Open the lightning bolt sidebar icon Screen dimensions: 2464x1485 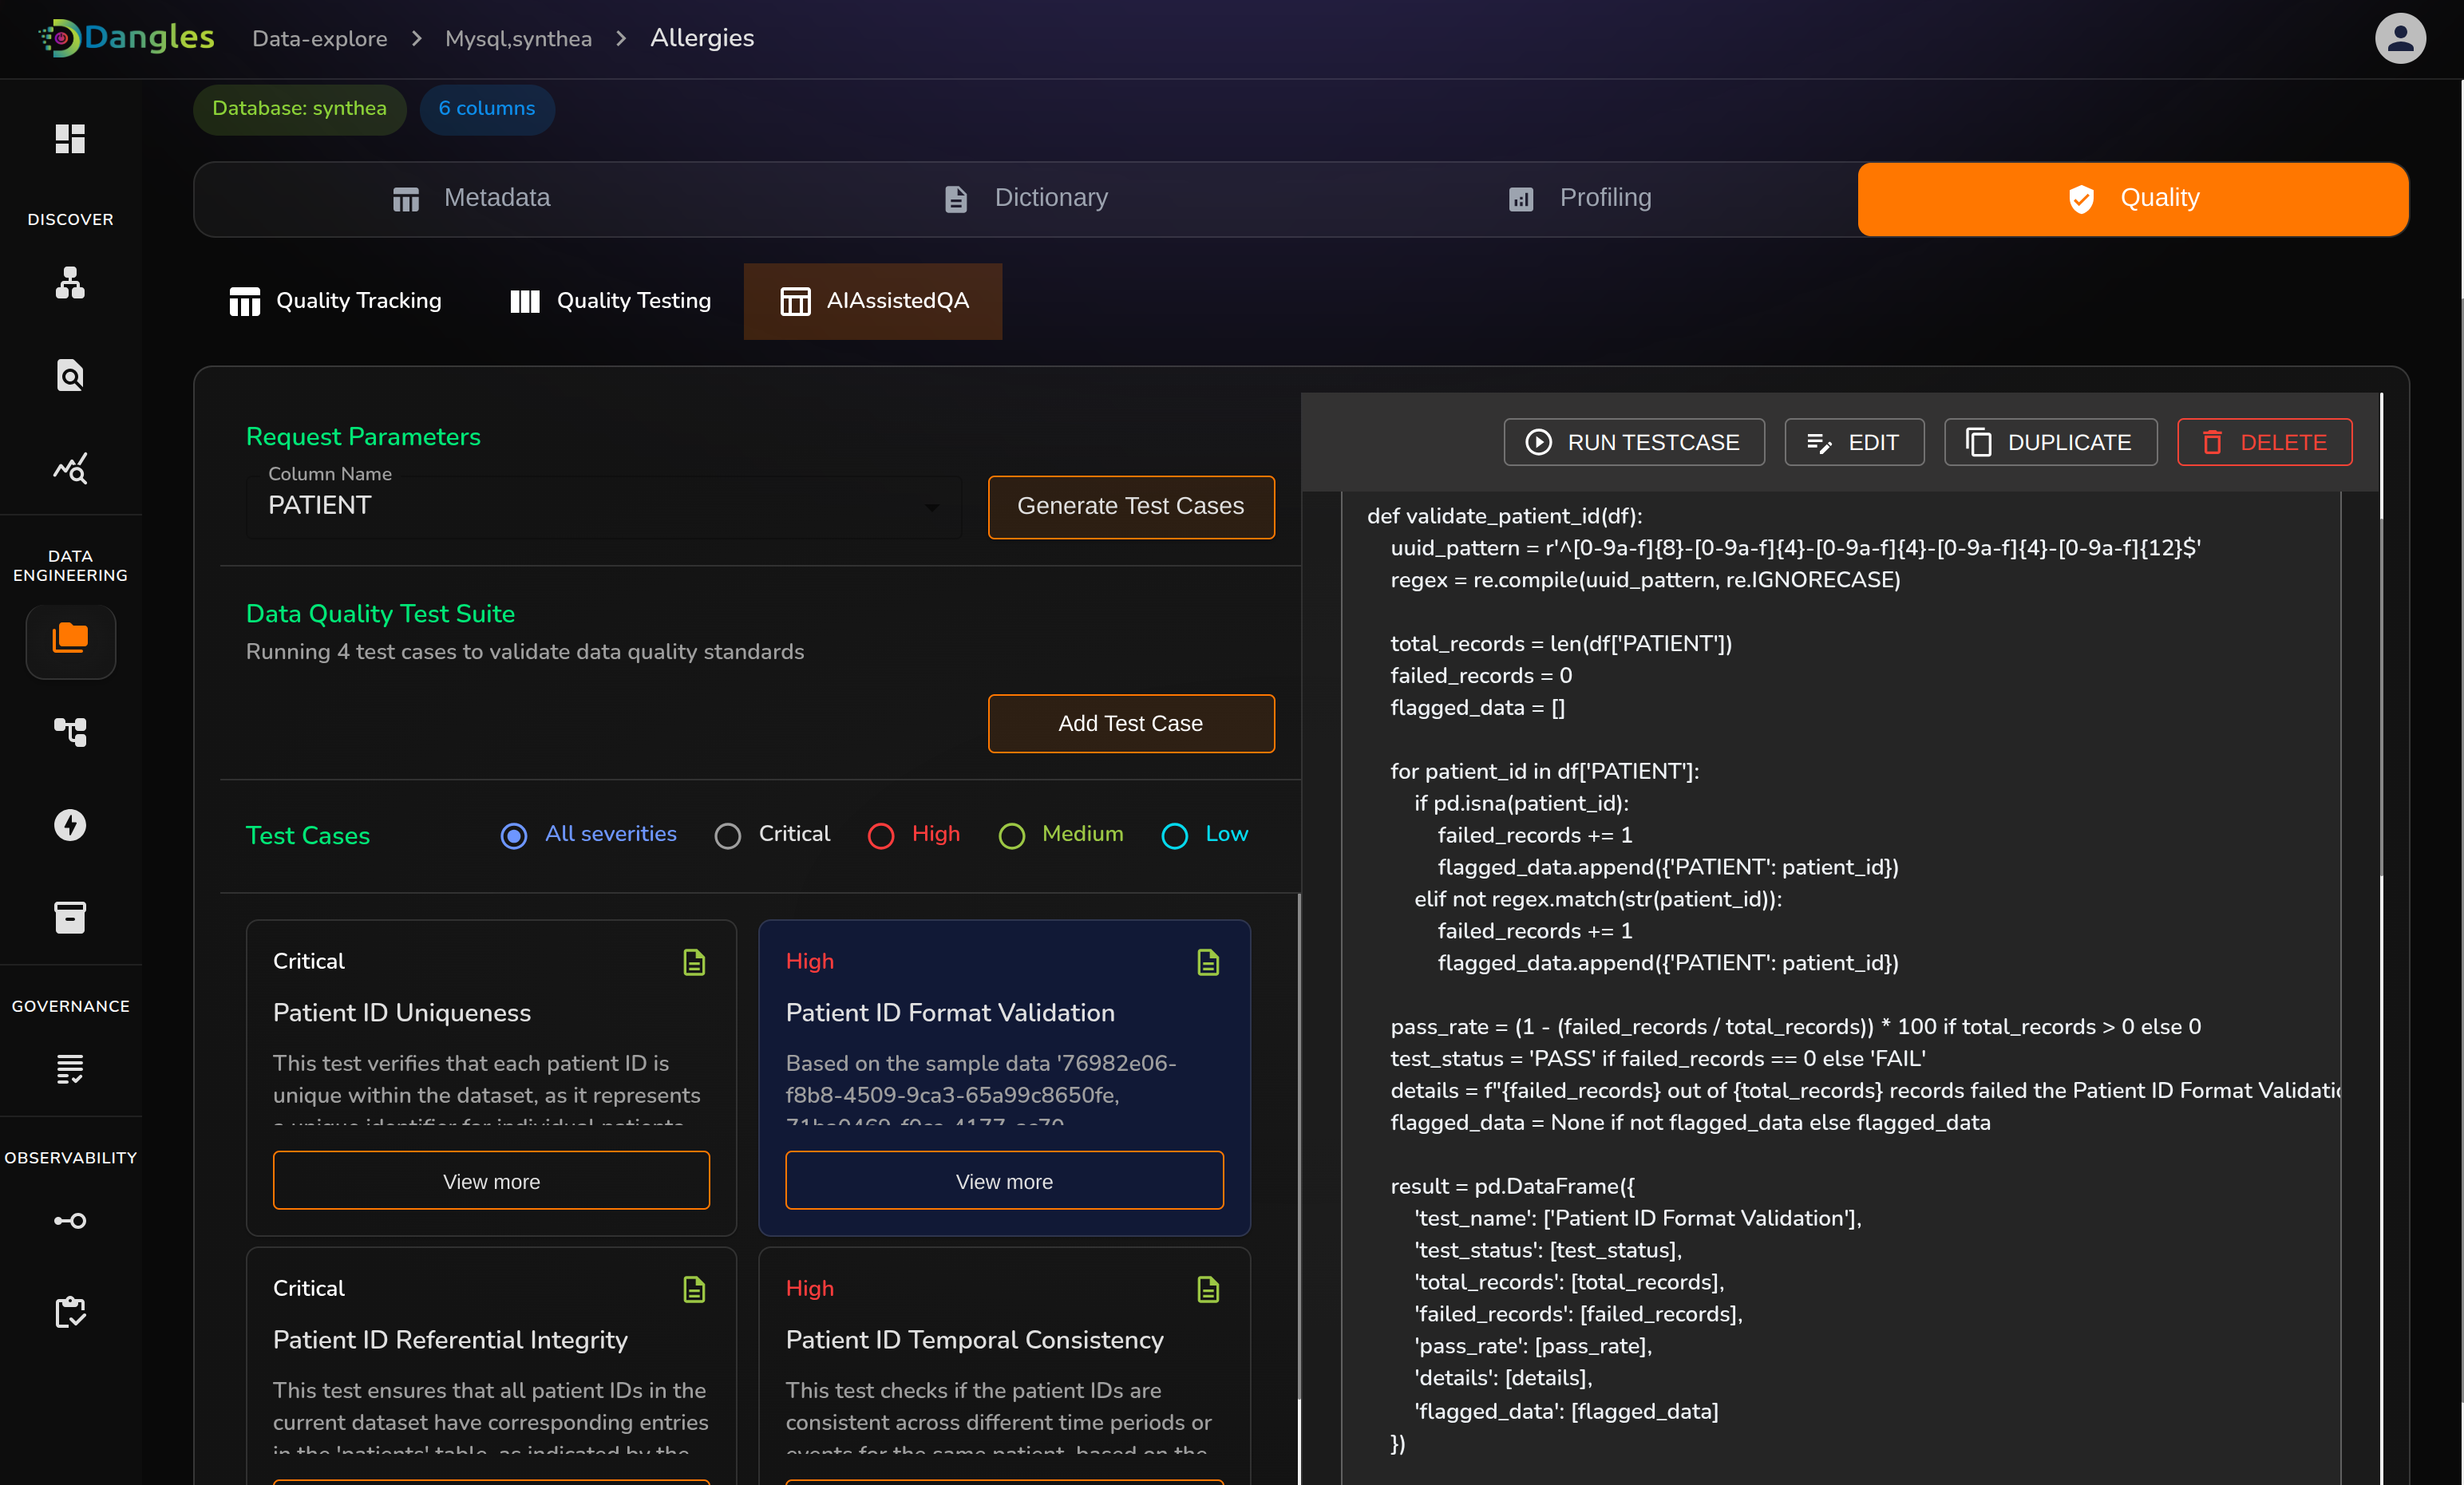[x=70, y=824]
